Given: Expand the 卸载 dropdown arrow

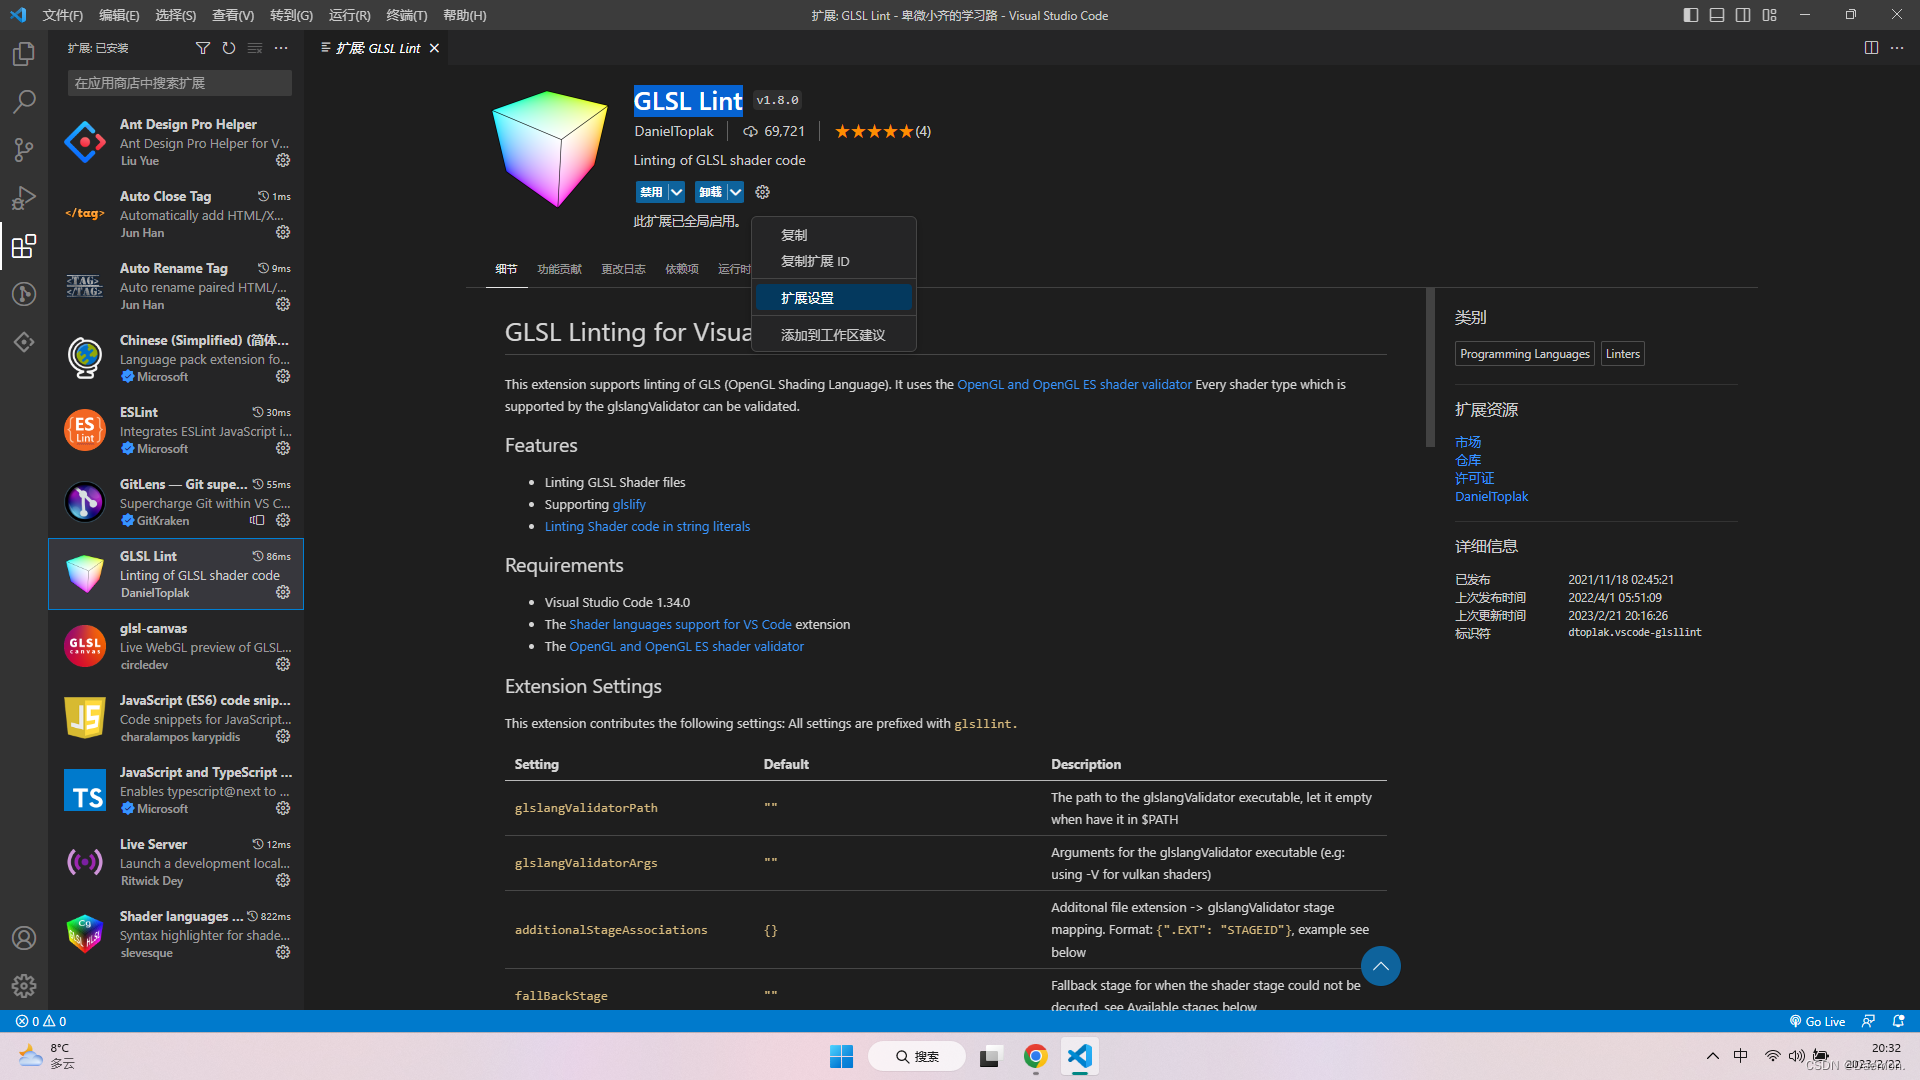Looking at the screenshot, I should click(x=736, y=192).
